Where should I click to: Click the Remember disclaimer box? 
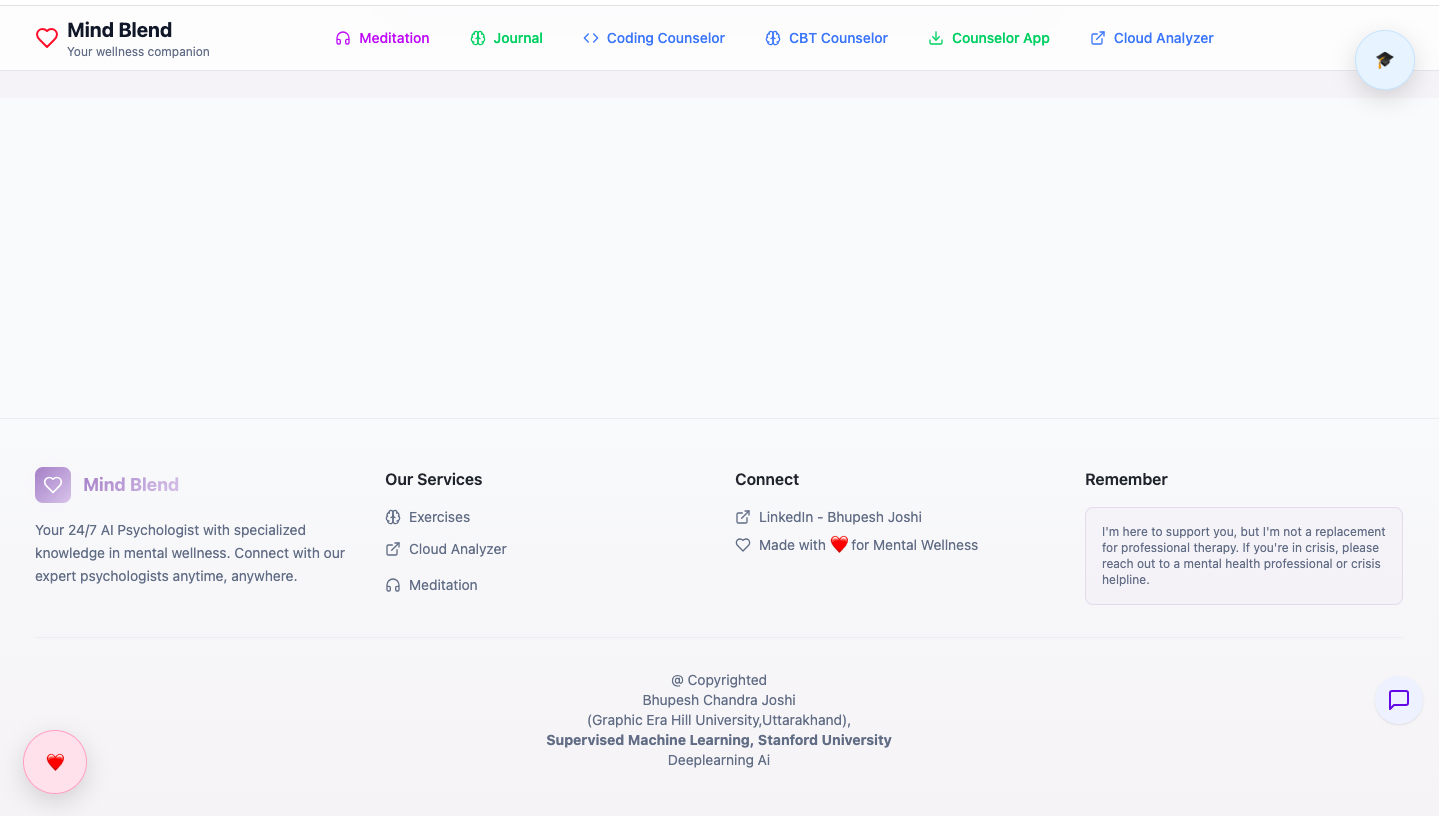click(1244, 556)
